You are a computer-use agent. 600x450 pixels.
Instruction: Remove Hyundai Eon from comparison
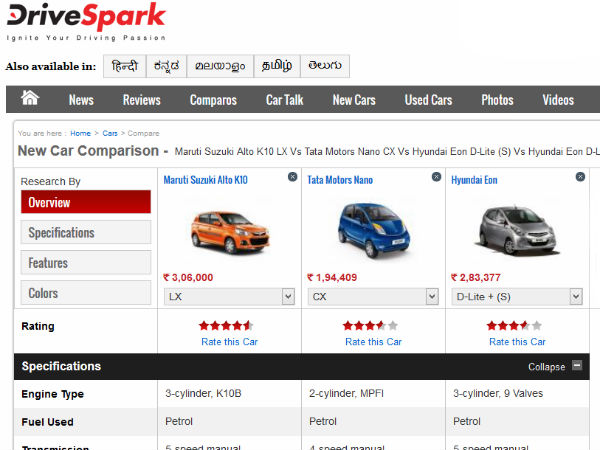tap(580, 176)
